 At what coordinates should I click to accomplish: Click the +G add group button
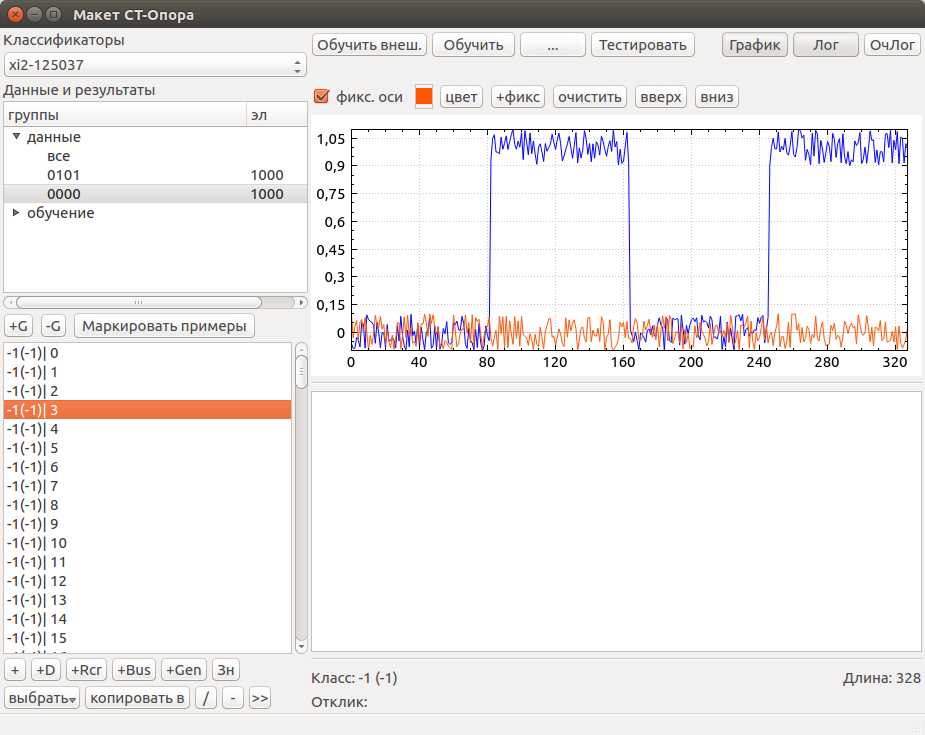(19, 326)
